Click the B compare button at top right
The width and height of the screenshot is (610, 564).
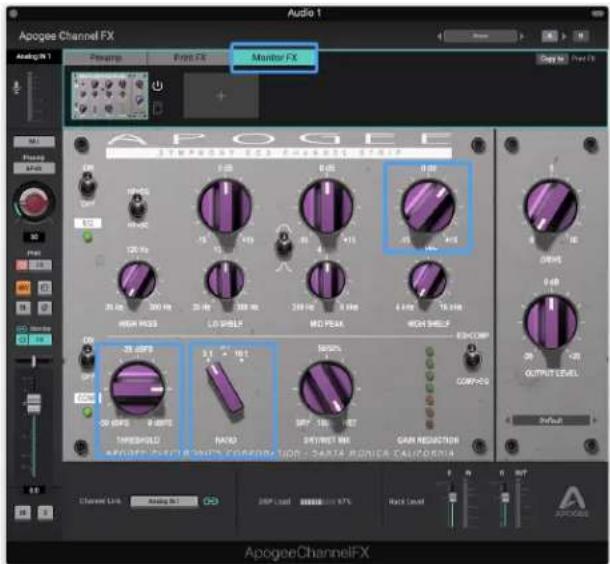581,36
